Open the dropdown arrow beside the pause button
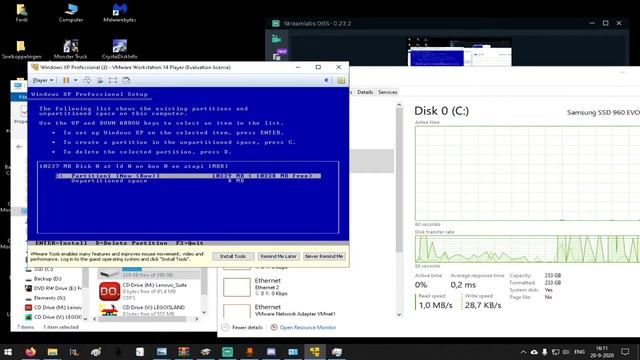The height and width of the screenshot is (360, 640). [x=76, y=80]
